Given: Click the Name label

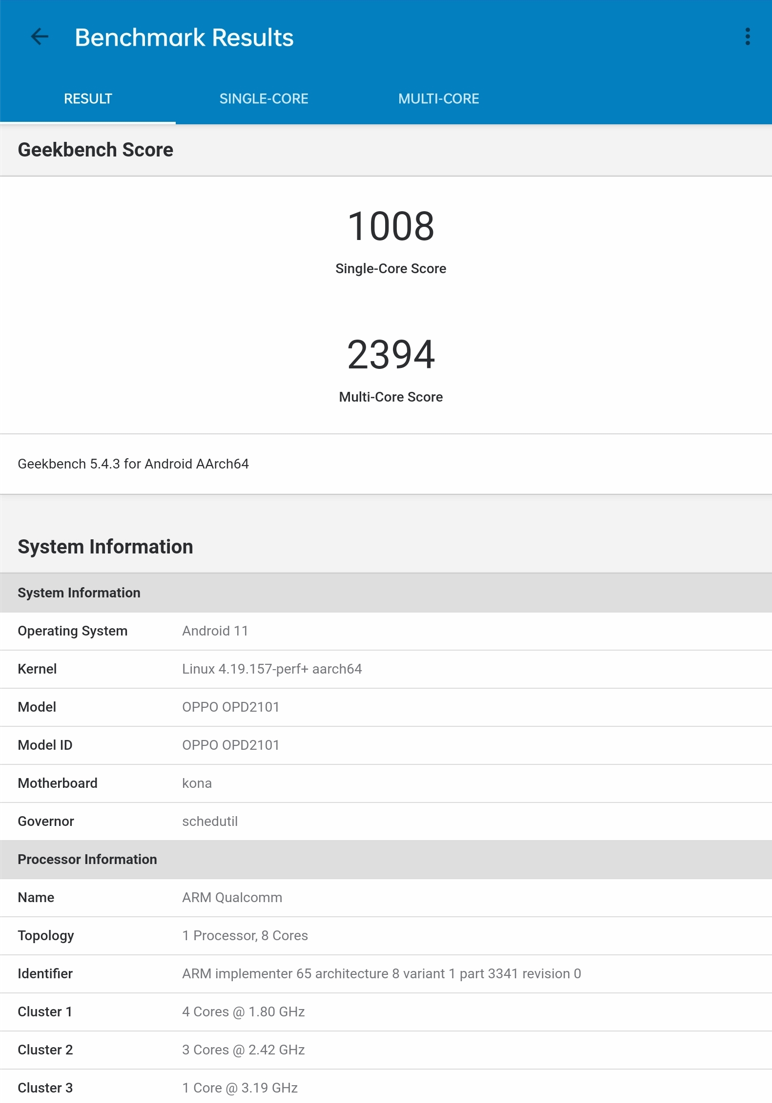Looking at the screenshot, I should (x=36, y=898).
